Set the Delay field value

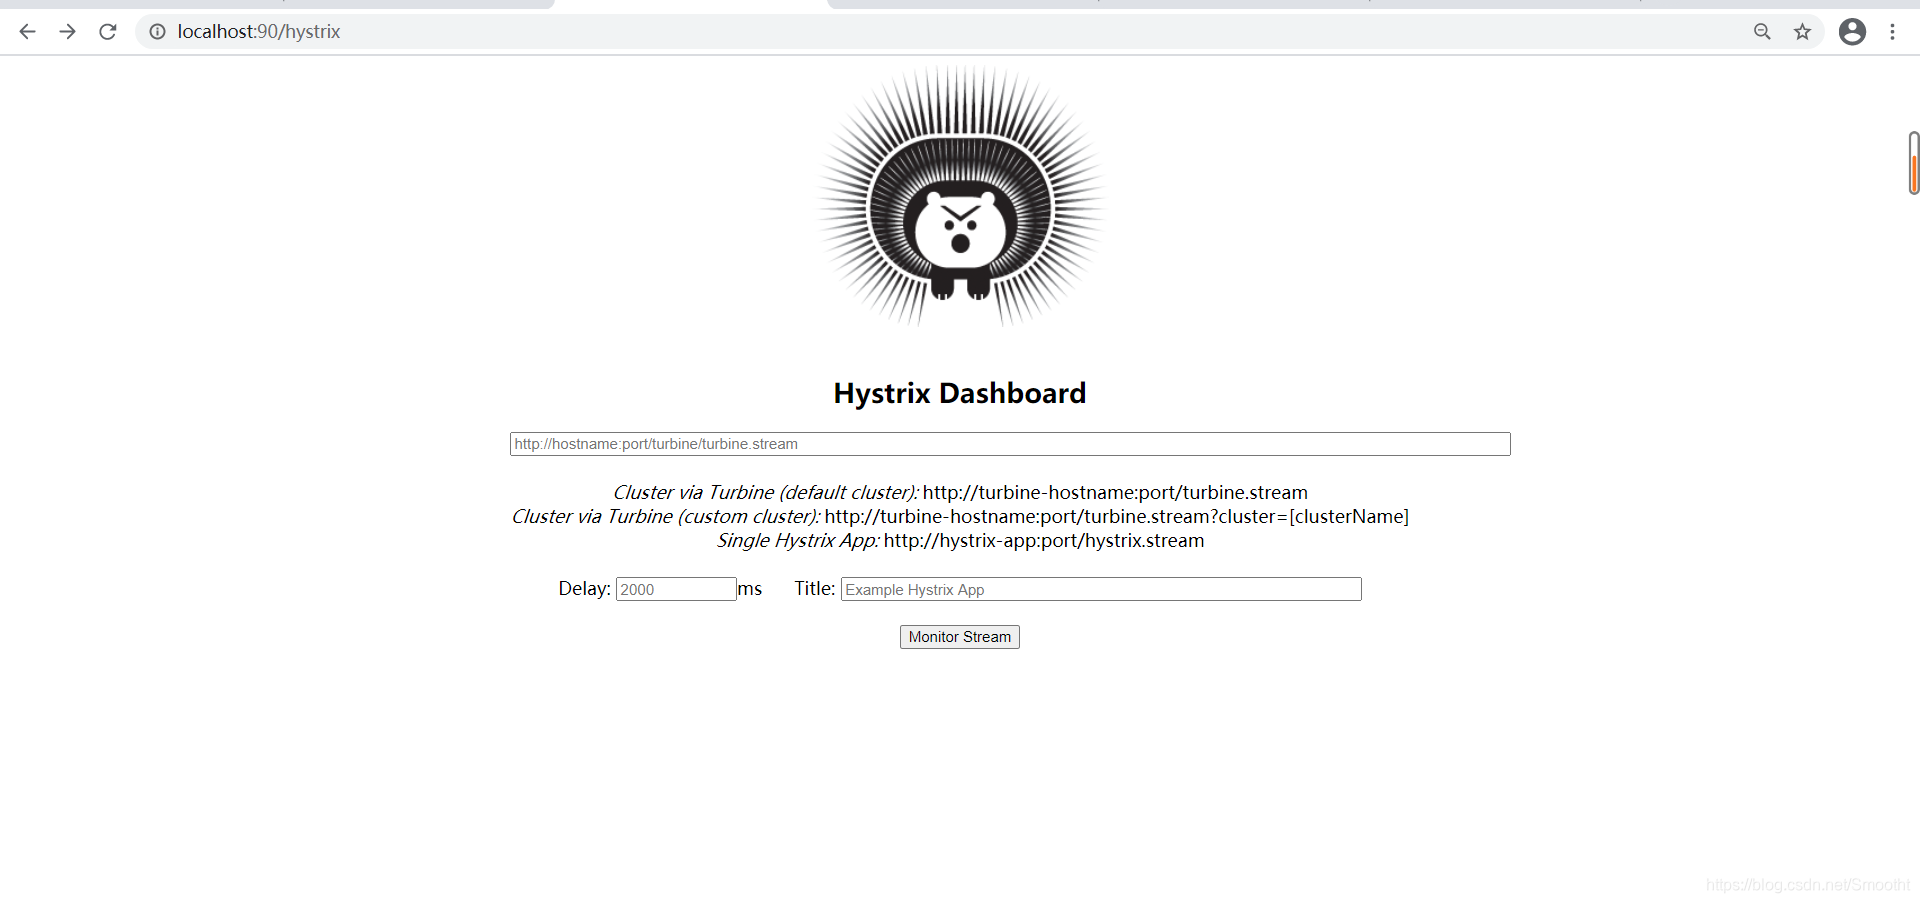click(x=676, y=589)
